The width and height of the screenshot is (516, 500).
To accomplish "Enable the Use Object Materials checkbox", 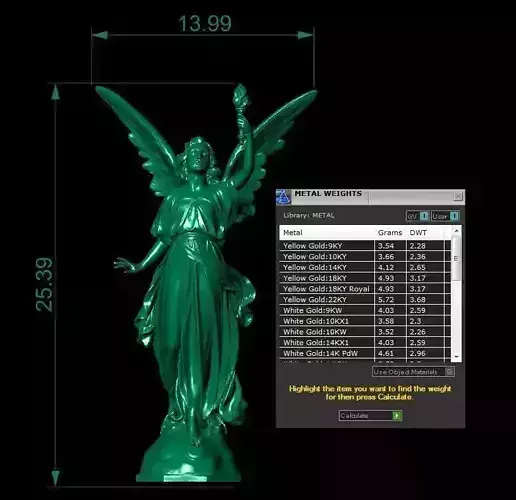I will (x=449, y=372).
